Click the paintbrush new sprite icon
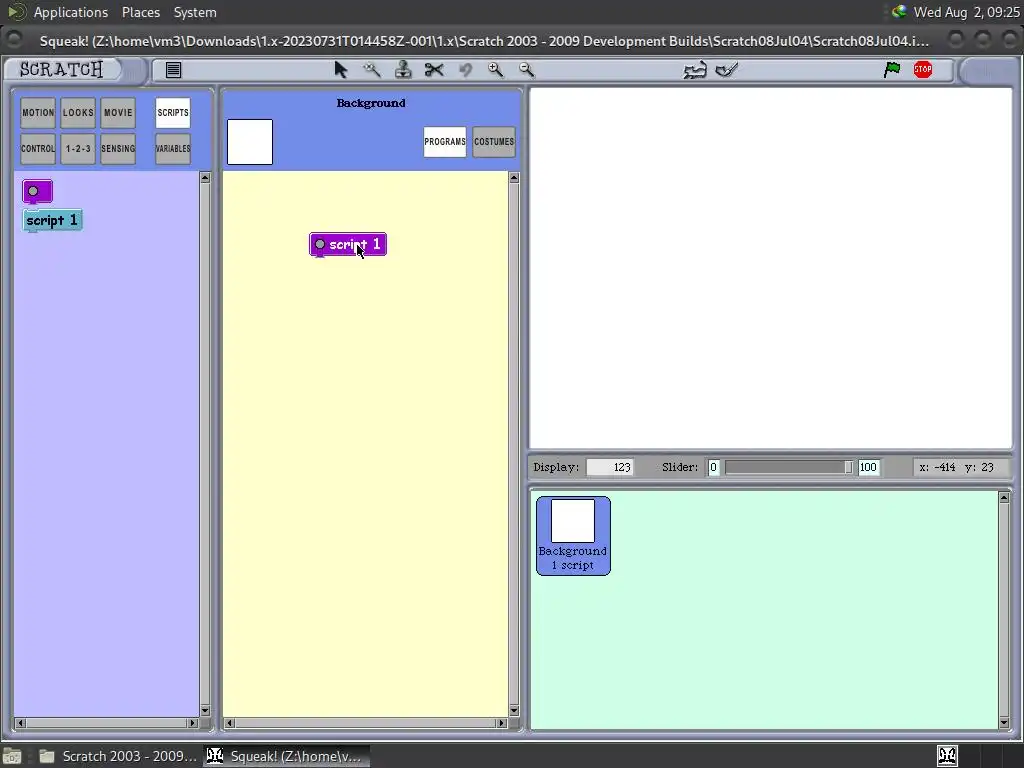Screen dimensions: 1024x768 coord(727,69)
